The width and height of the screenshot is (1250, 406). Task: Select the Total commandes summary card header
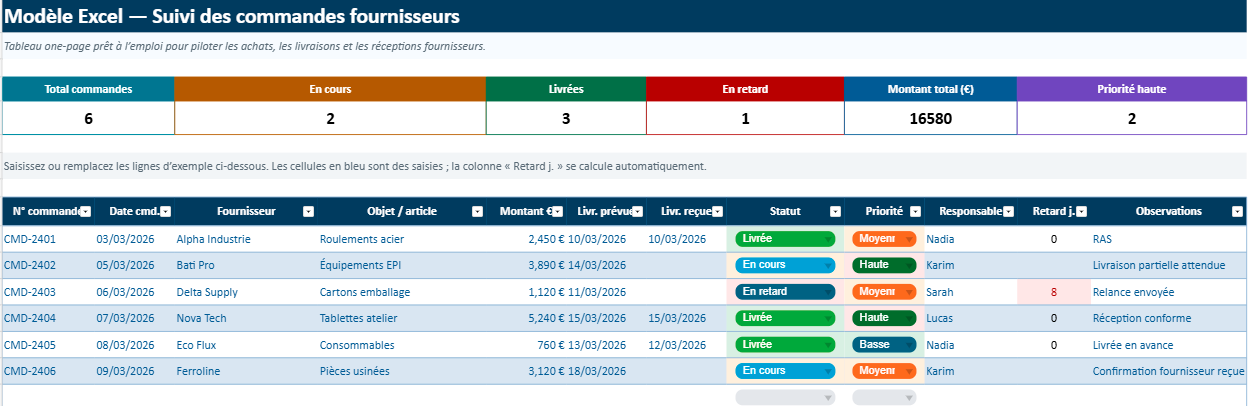pos(88,89)
